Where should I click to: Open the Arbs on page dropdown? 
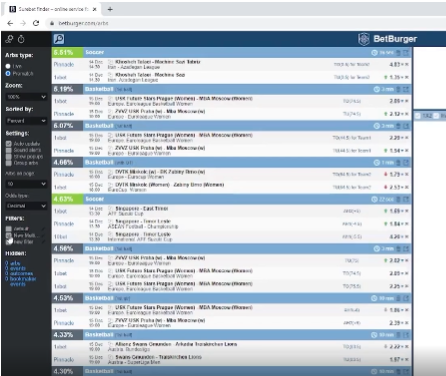(x=26, y=184)
